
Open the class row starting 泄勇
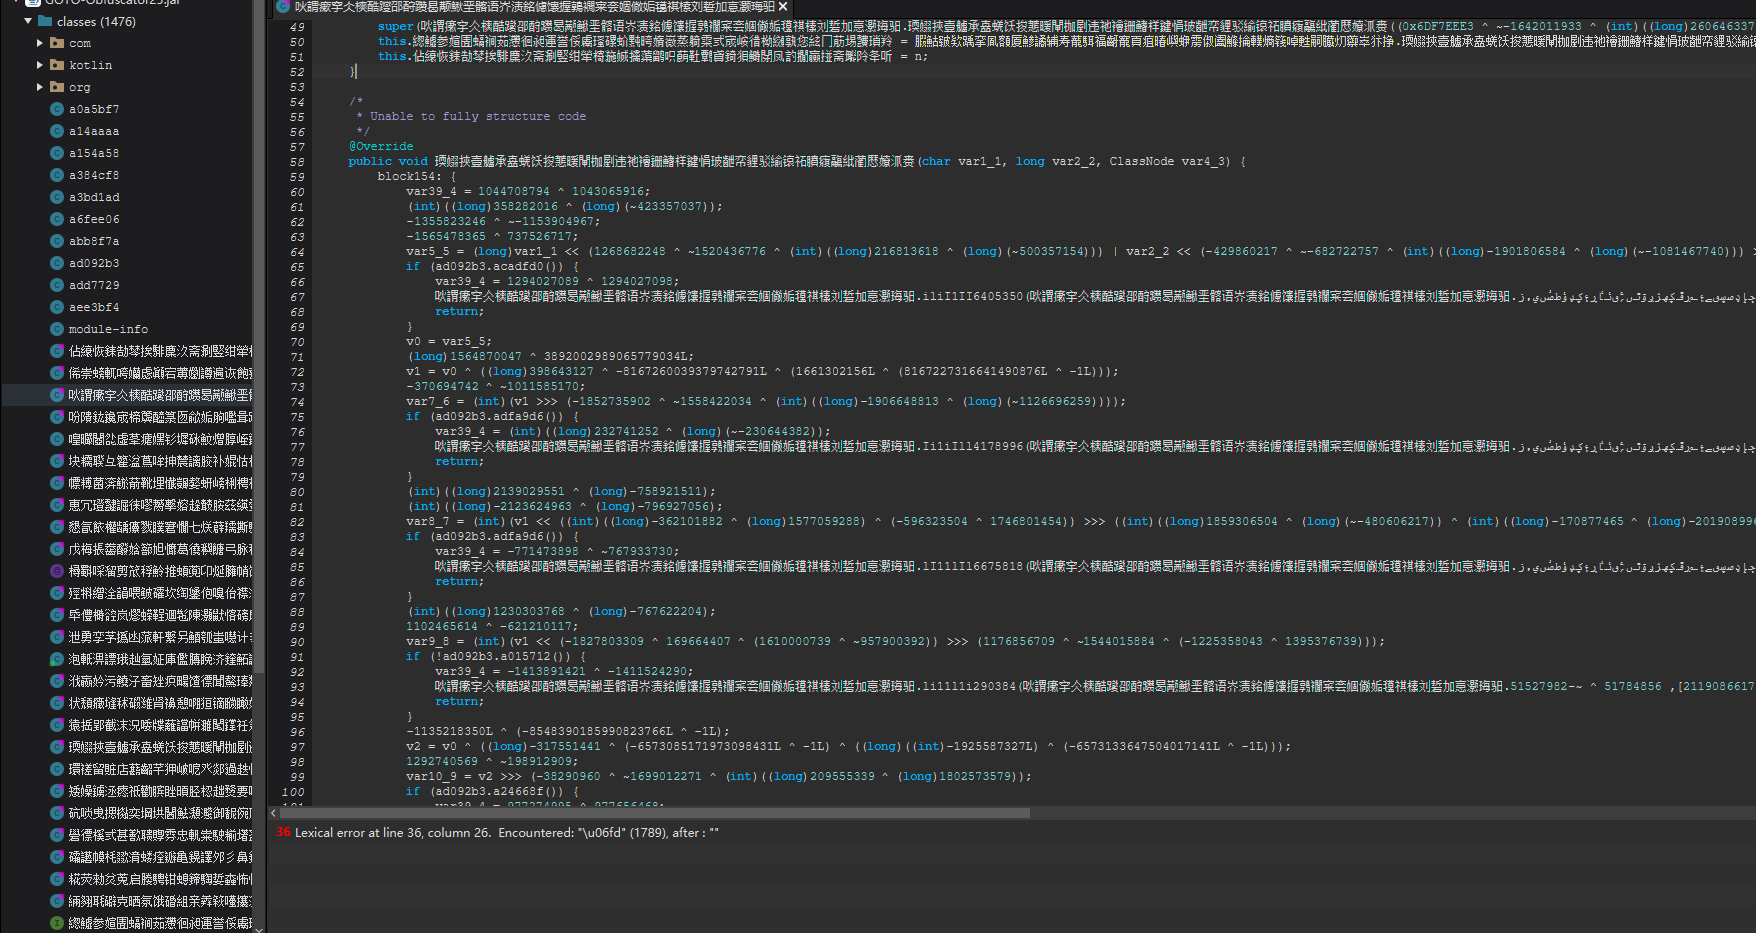(x=127, y=637)
